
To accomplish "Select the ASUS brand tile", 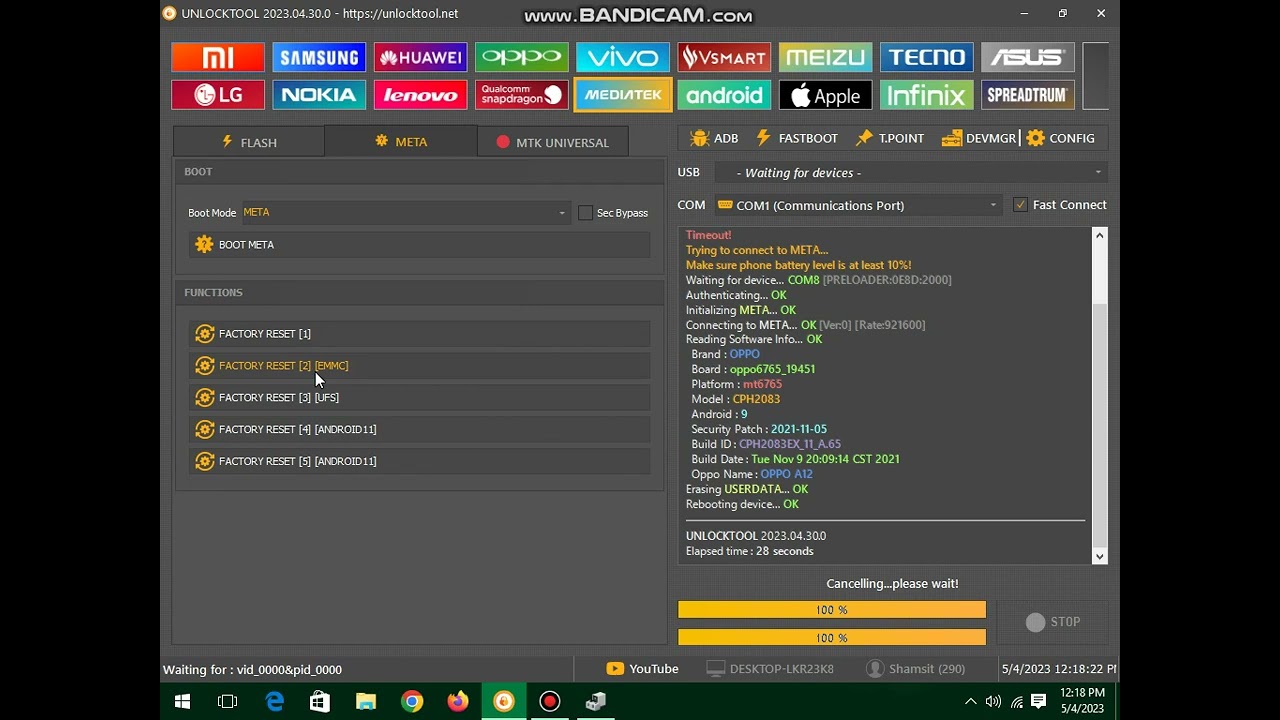I will click(1027, 57).
